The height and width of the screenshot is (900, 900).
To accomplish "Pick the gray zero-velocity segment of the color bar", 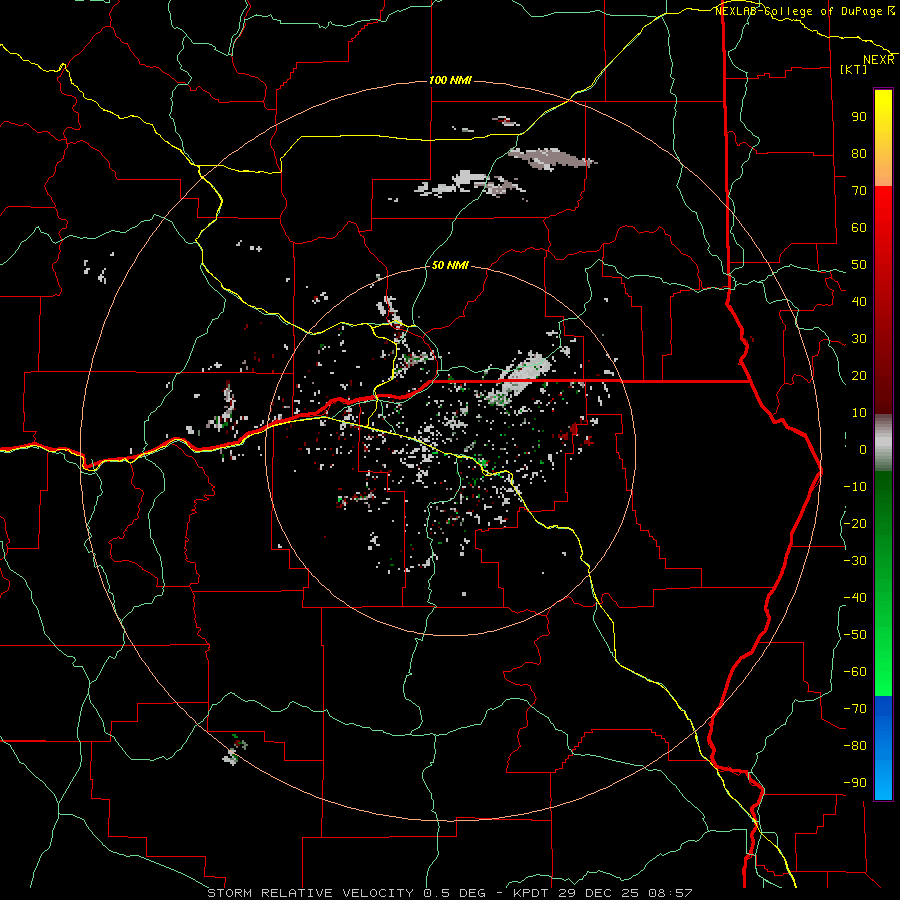I will tap(883, 443).
